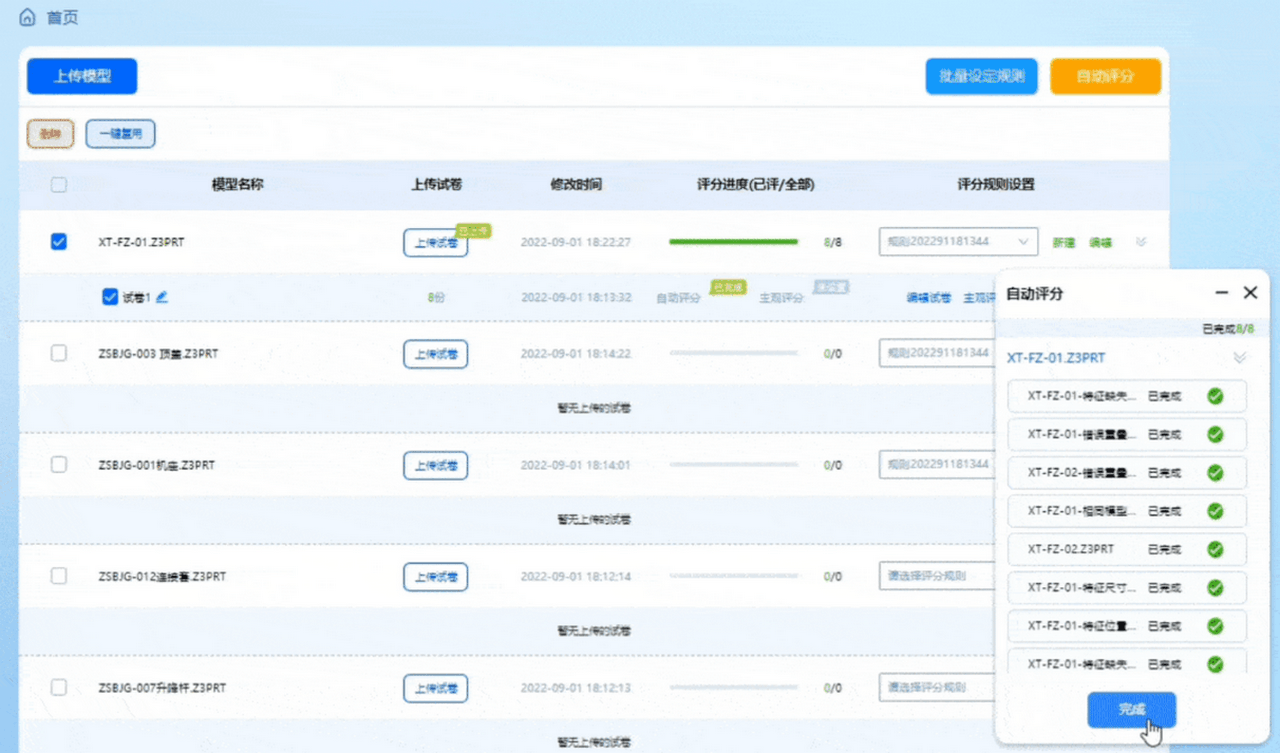1280x753 pixels.
Task: Click the ZSBJG-003 顶盖 progress bar
Action: 733,353
